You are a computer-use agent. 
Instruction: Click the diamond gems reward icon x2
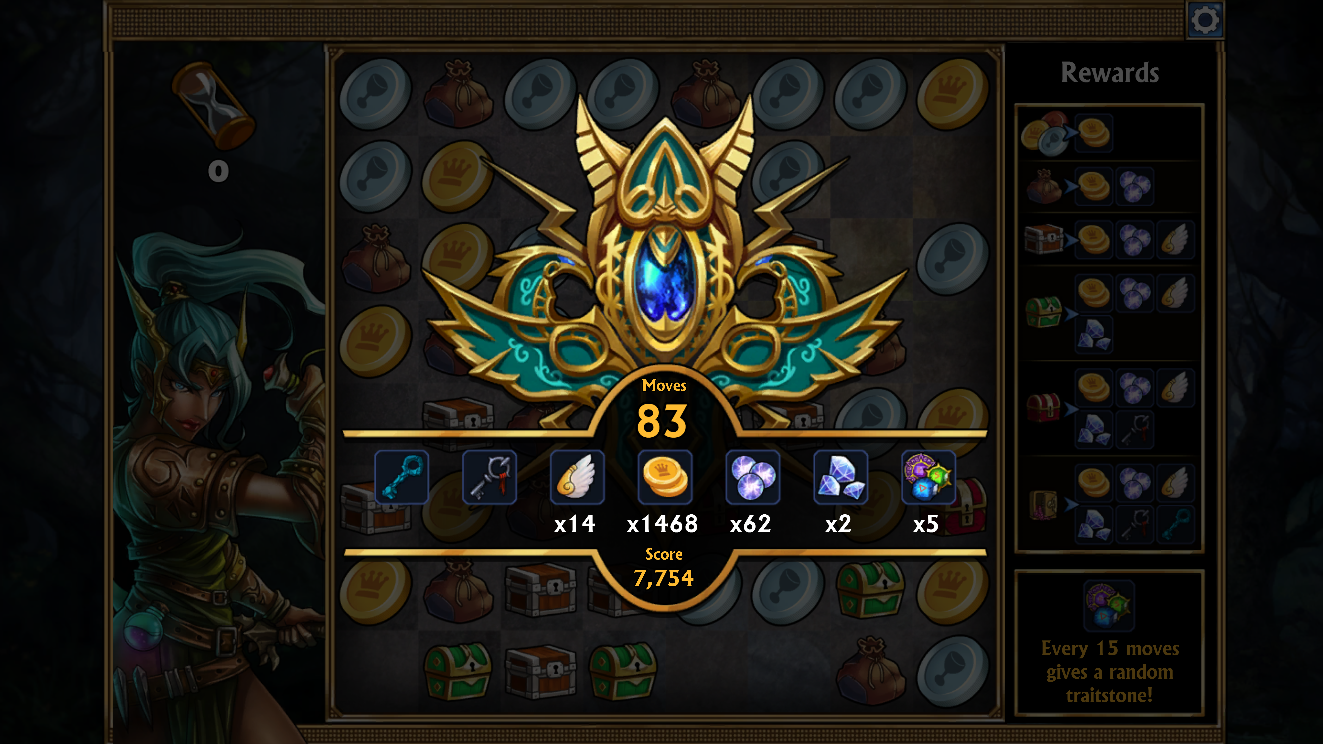coord(840,477)
